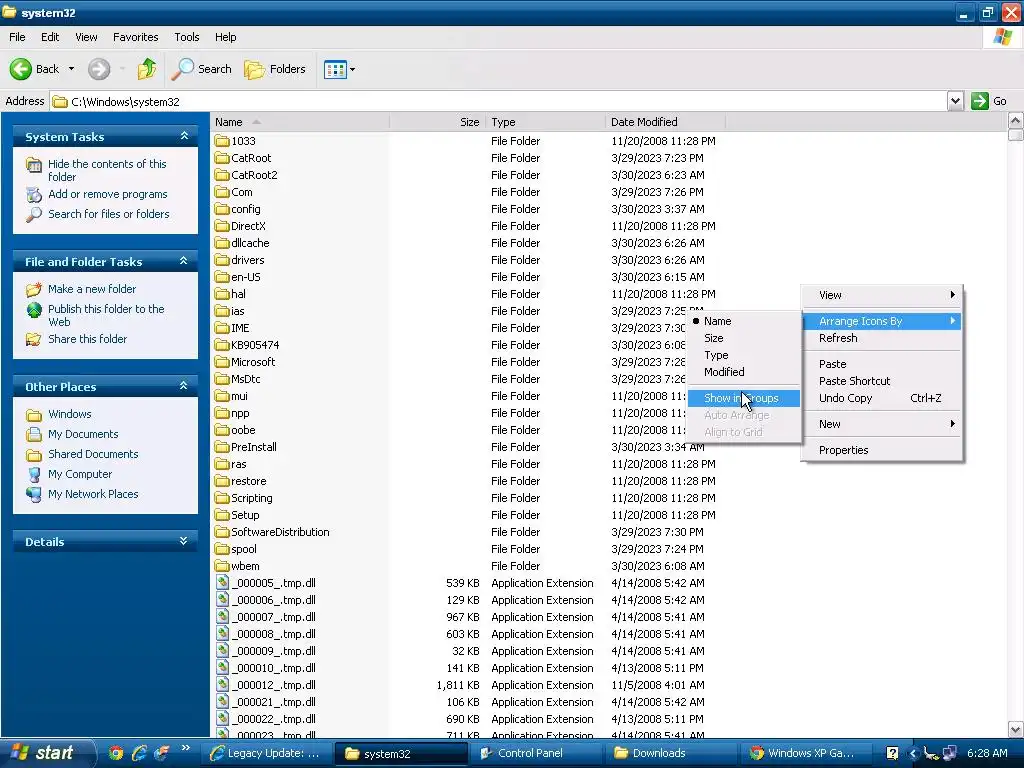
Task: Click scrollbar down arrow in file list
Action: coord(1016,729)
